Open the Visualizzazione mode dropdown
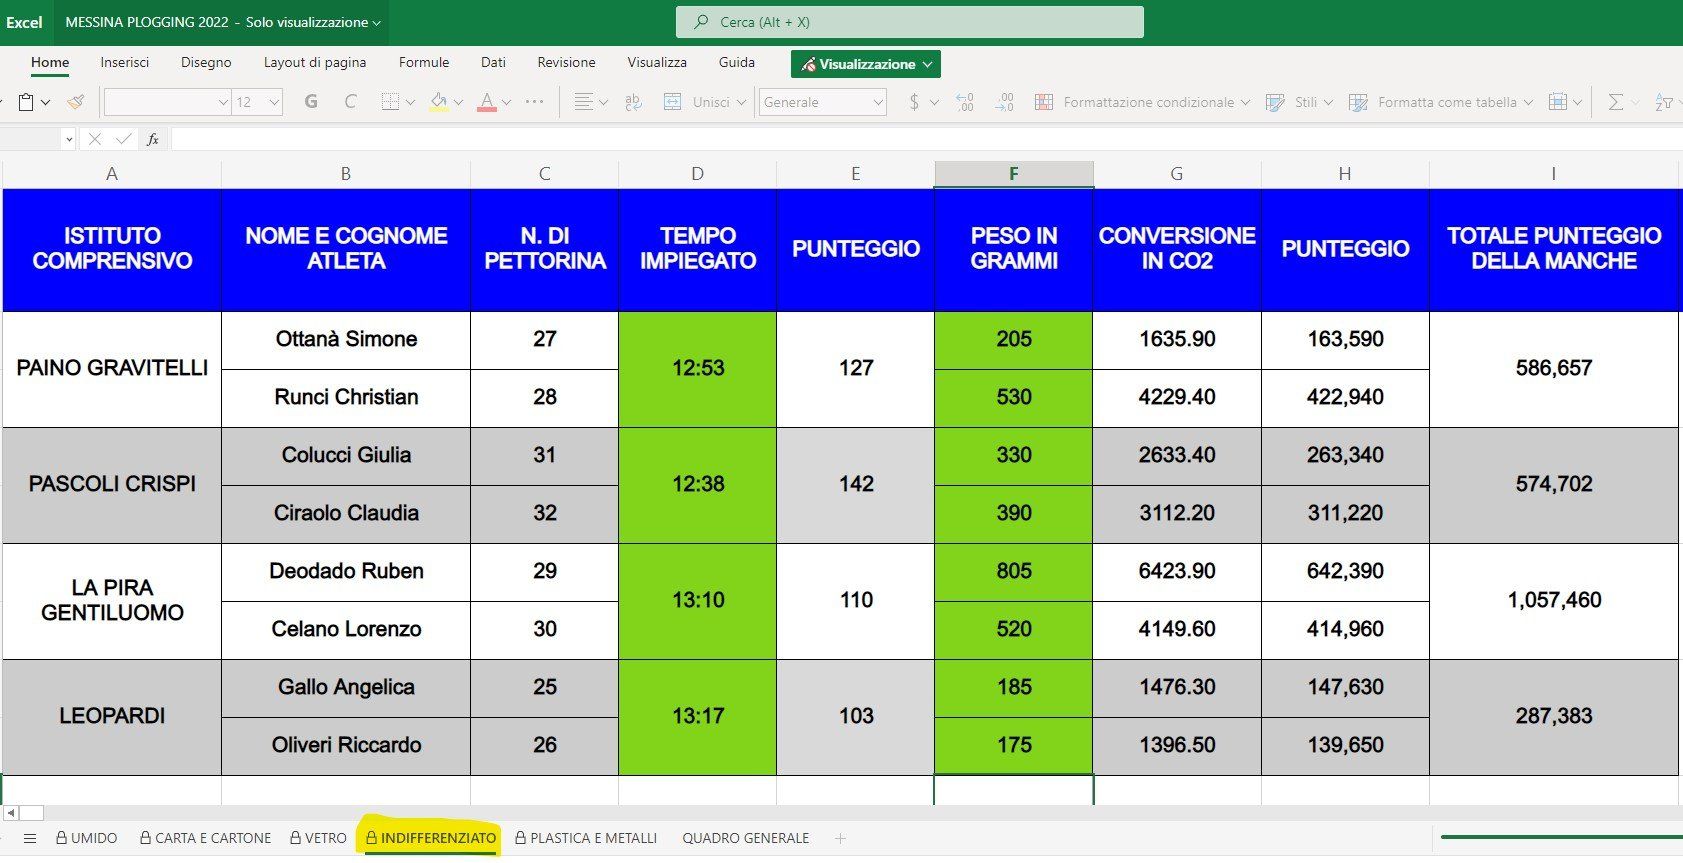The width and height of the screenshot is (1683, 863). coord(866,64)
